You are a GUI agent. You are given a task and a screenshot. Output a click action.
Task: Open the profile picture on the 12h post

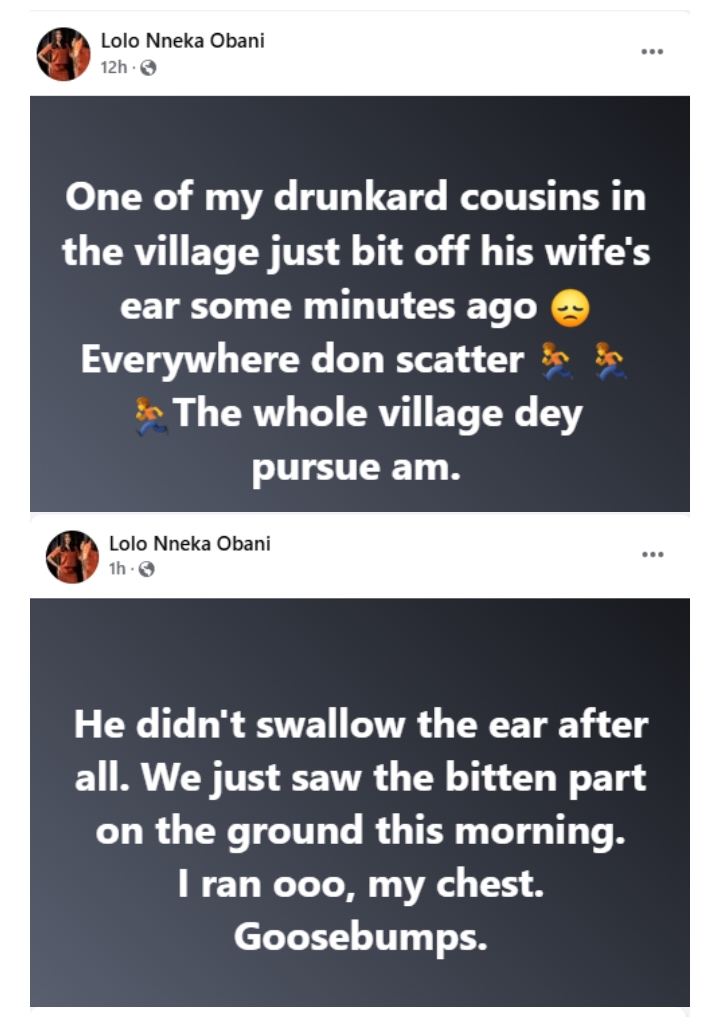(x=64, y=54)
